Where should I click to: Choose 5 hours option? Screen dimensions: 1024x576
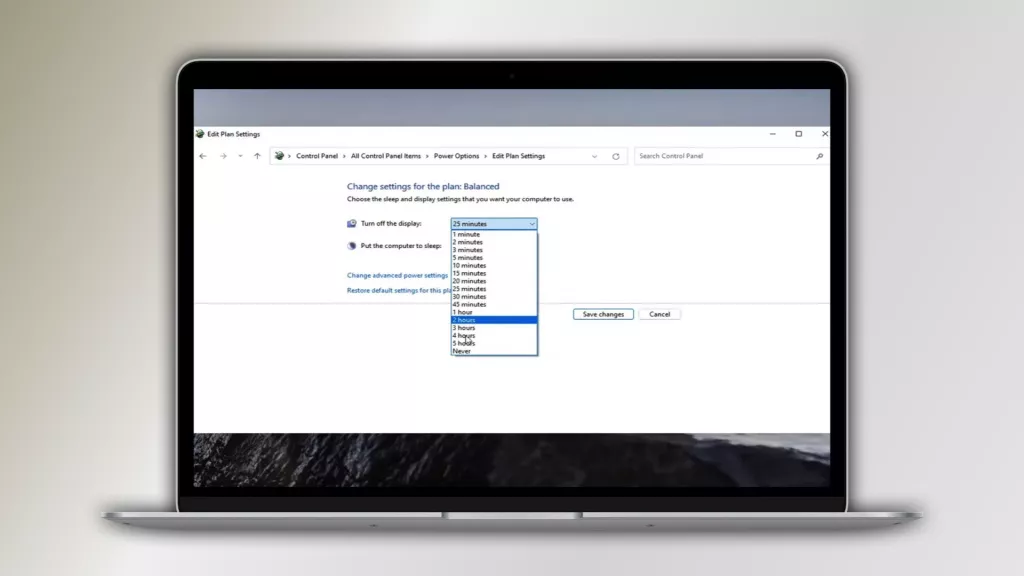494,344
